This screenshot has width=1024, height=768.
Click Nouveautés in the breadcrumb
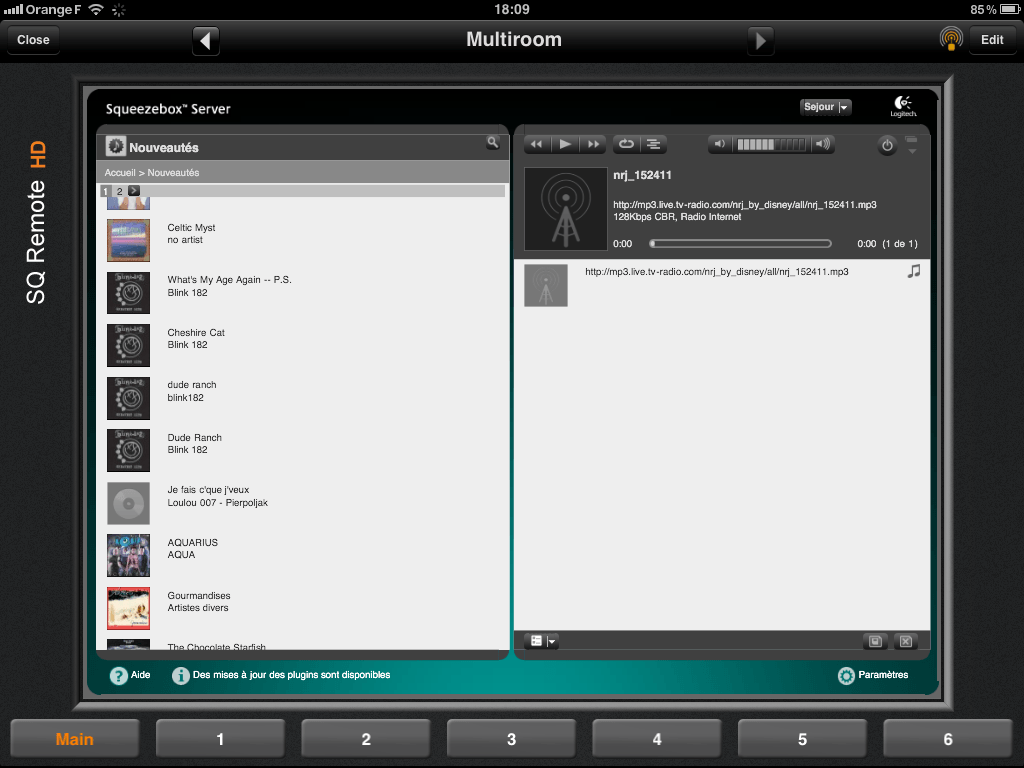(x=173, y=173)
